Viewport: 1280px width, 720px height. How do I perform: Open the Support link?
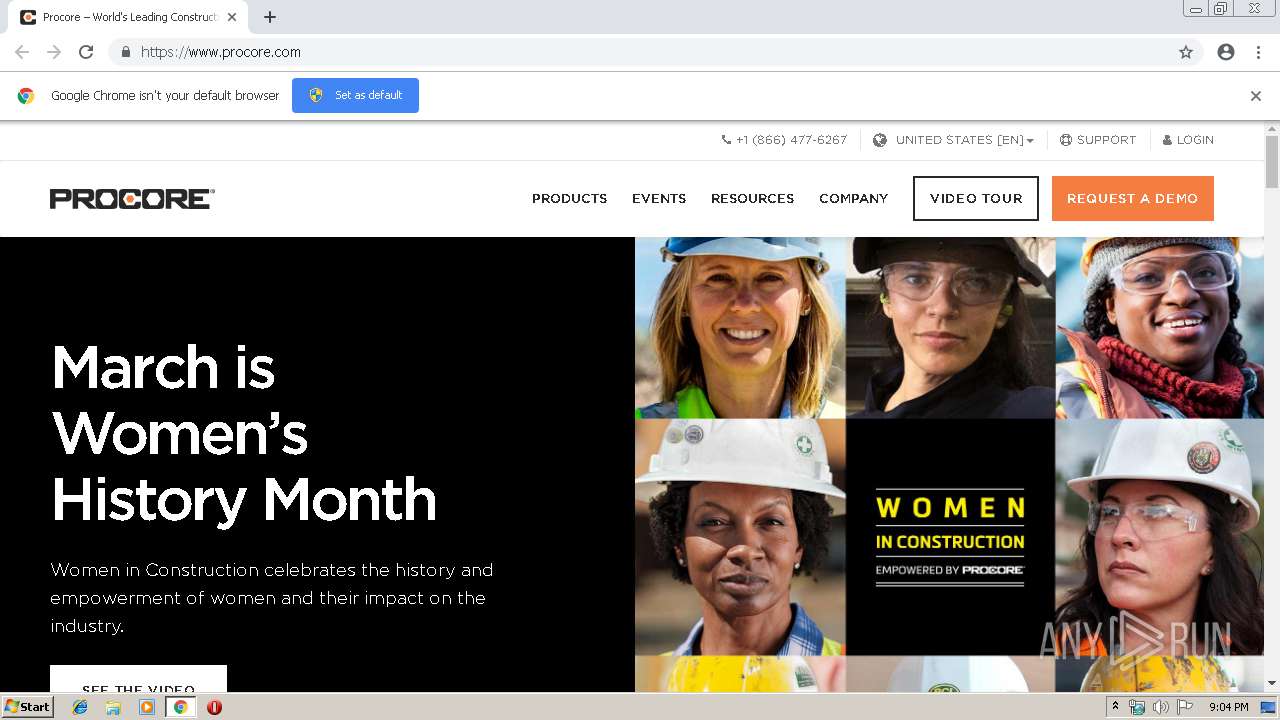1106,140
